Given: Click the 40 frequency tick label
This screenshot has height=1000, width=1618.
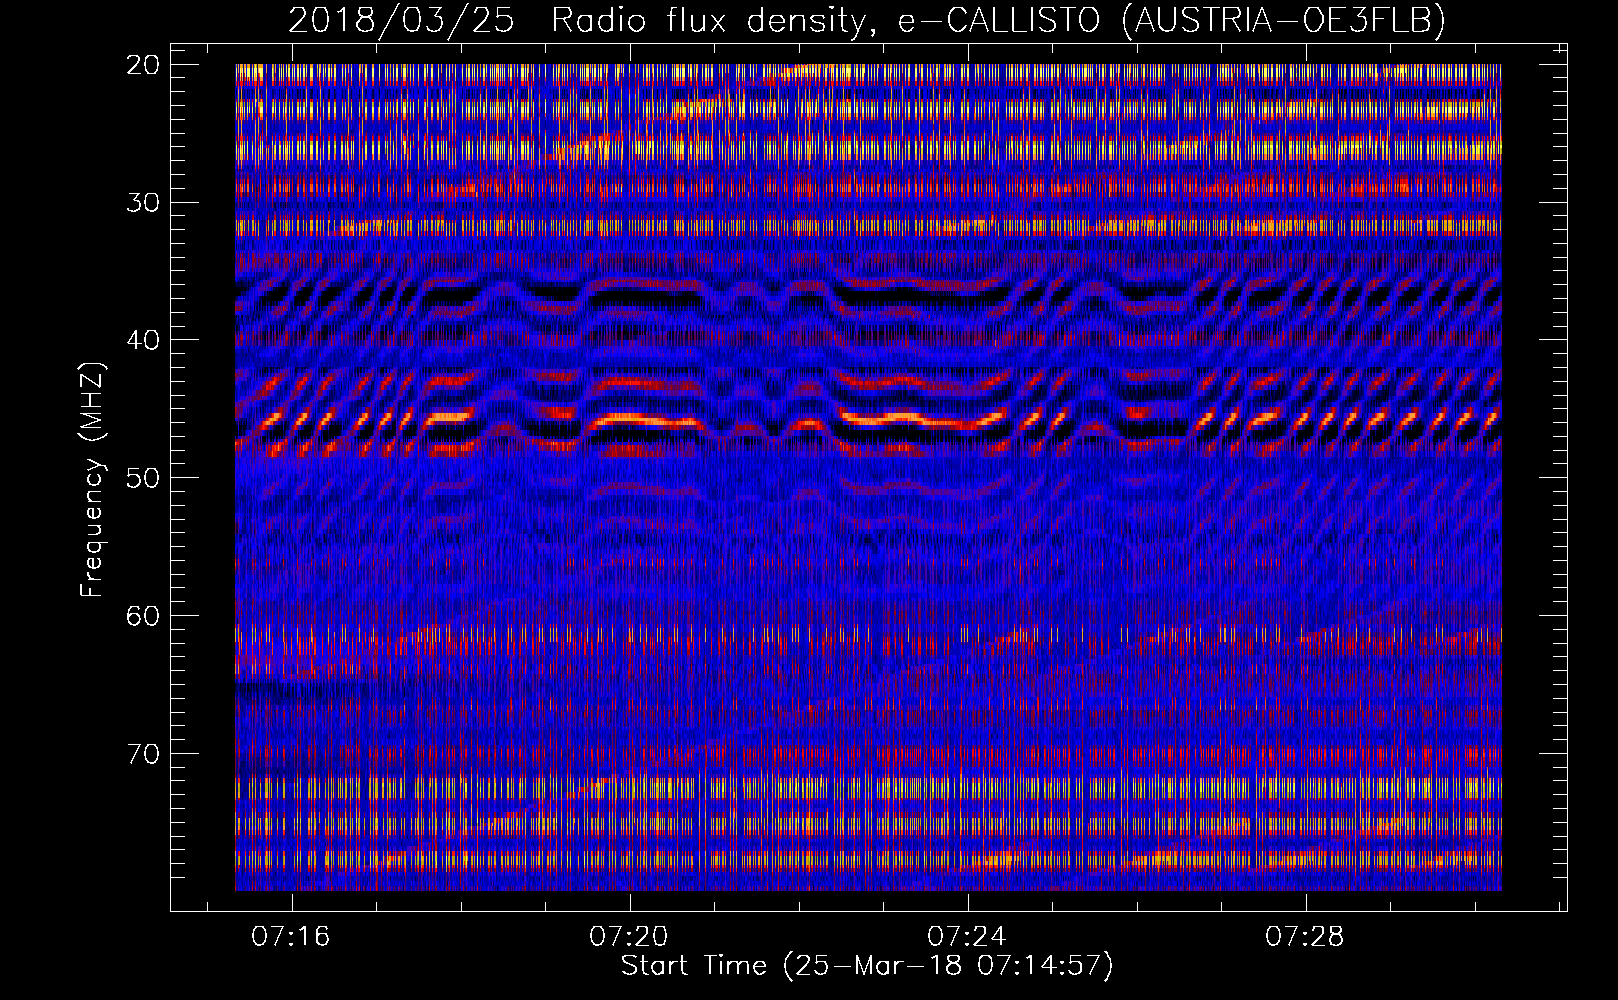Looking at the screenshot, I should click(144, 340).
